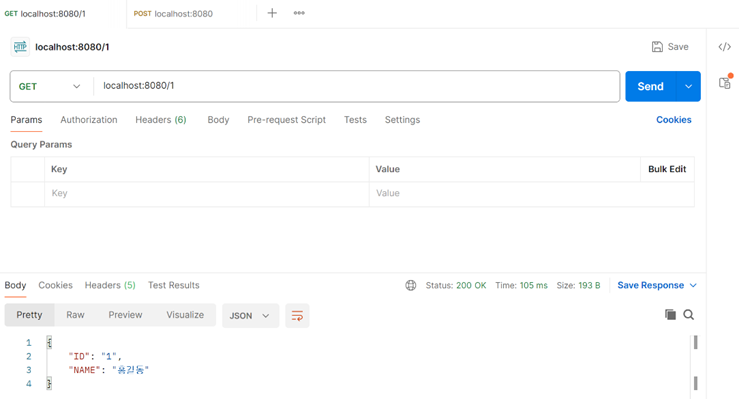Viewport: 739px width, 399px height.
Task: Copy the response with the clipboard icon
Action: (x=670, y=314)
